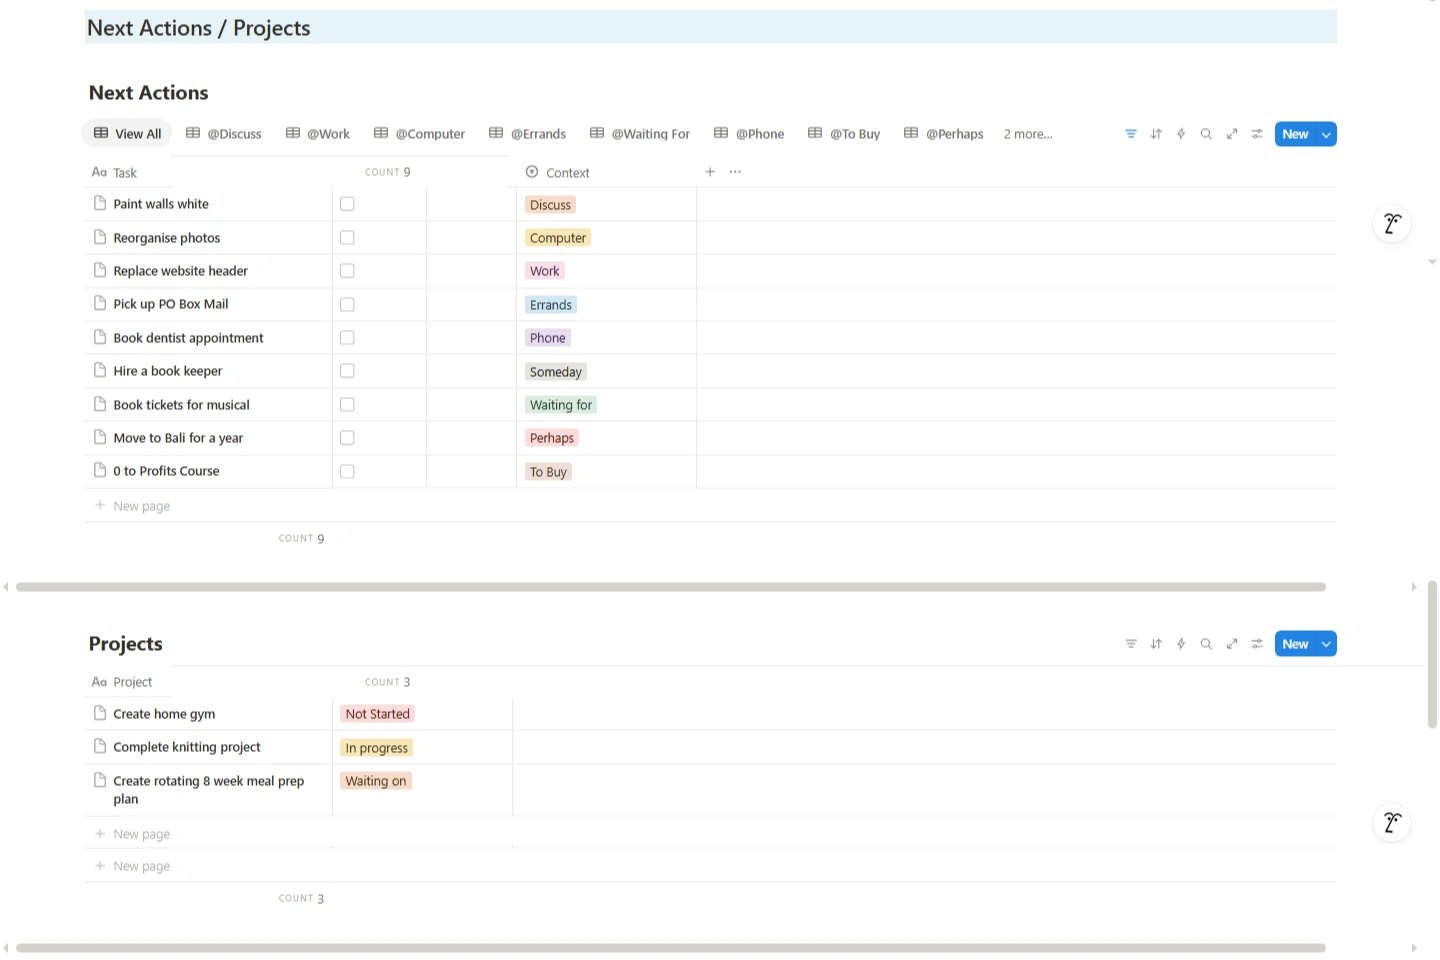Expand the New button dropdown in Next Actions

1326,134
